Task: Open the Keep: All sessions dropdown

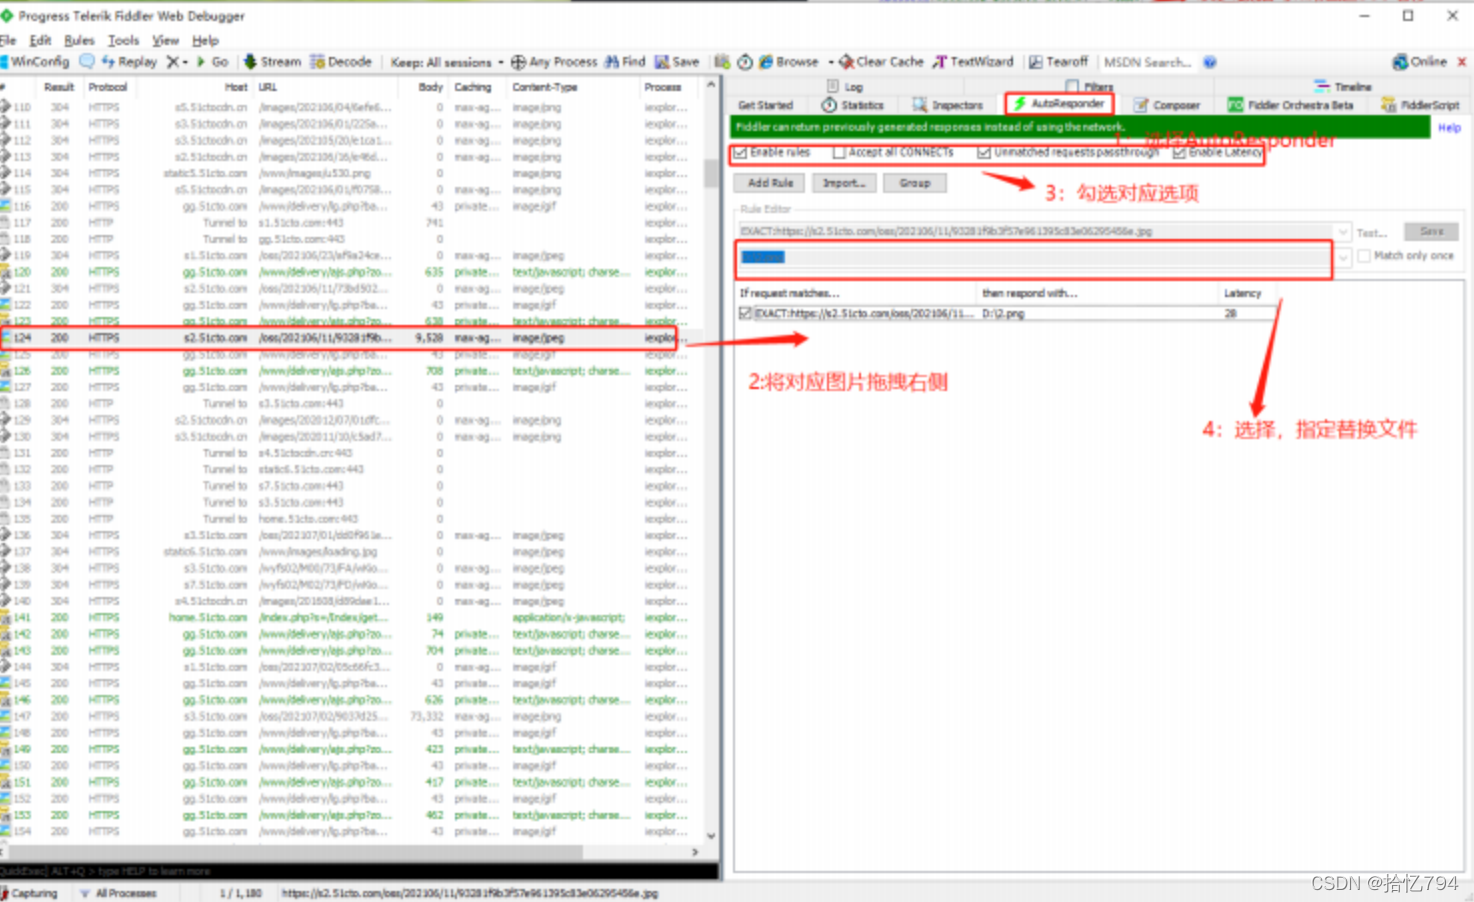Action: [447, 62]
